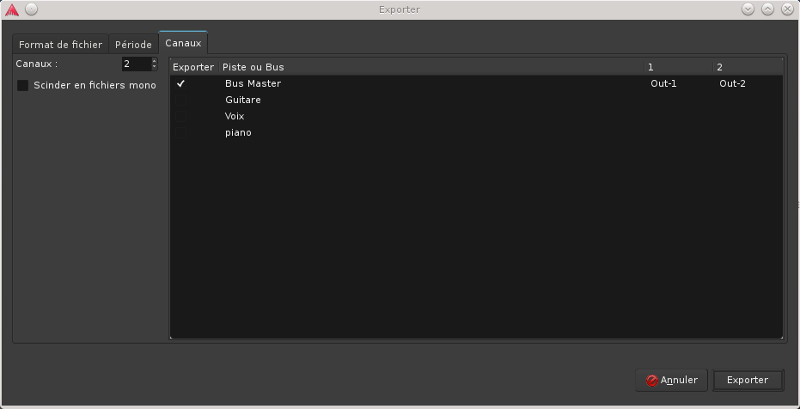Minimize the Exporter dialog window
The width and height of the screenshot is (800, 409).
[749, 9]
